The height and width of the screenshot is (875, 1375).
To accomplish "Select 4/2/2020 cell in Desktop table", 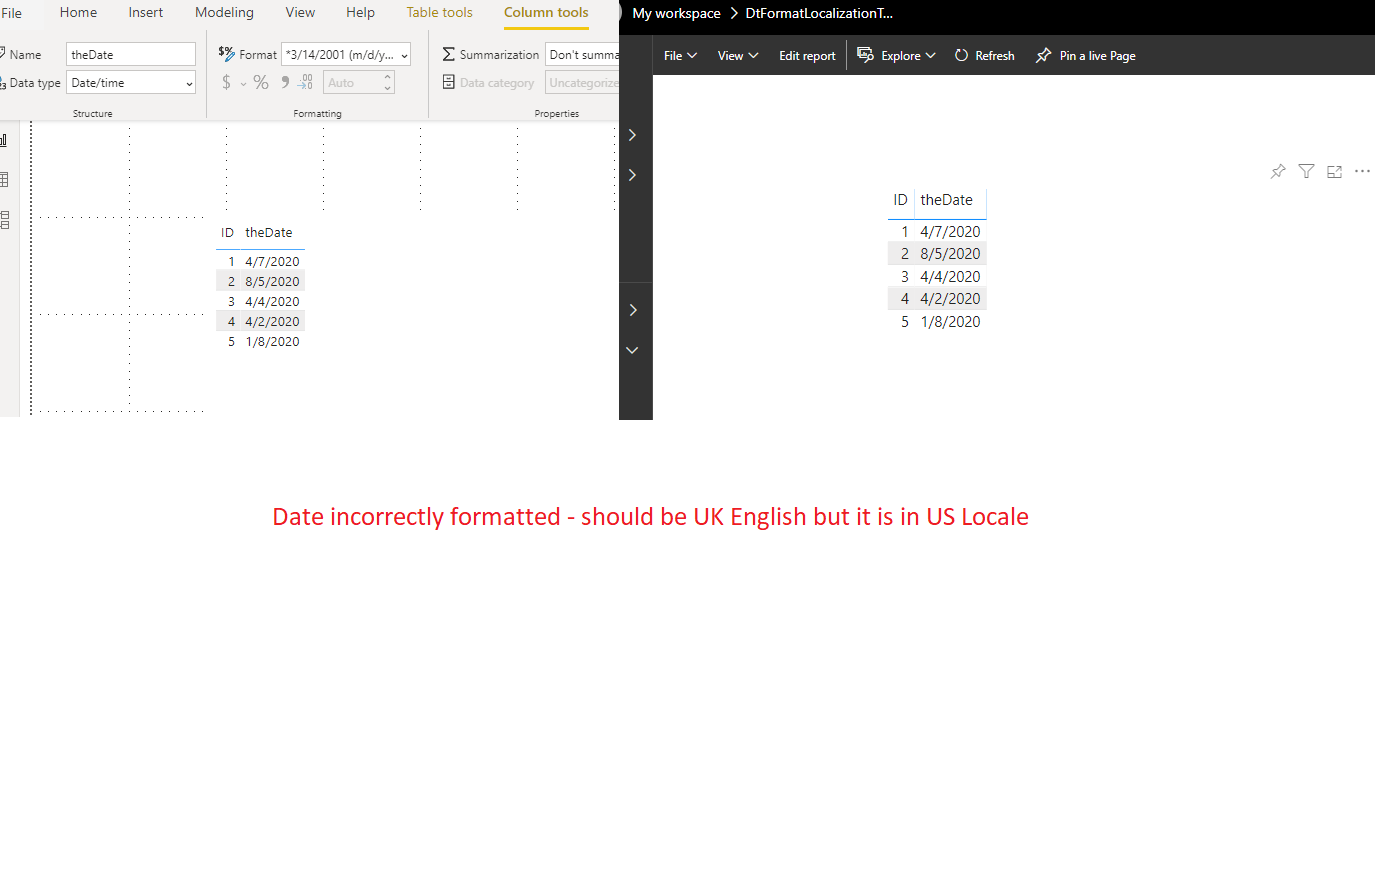I will pyautogui.click(x=272, y=321).
